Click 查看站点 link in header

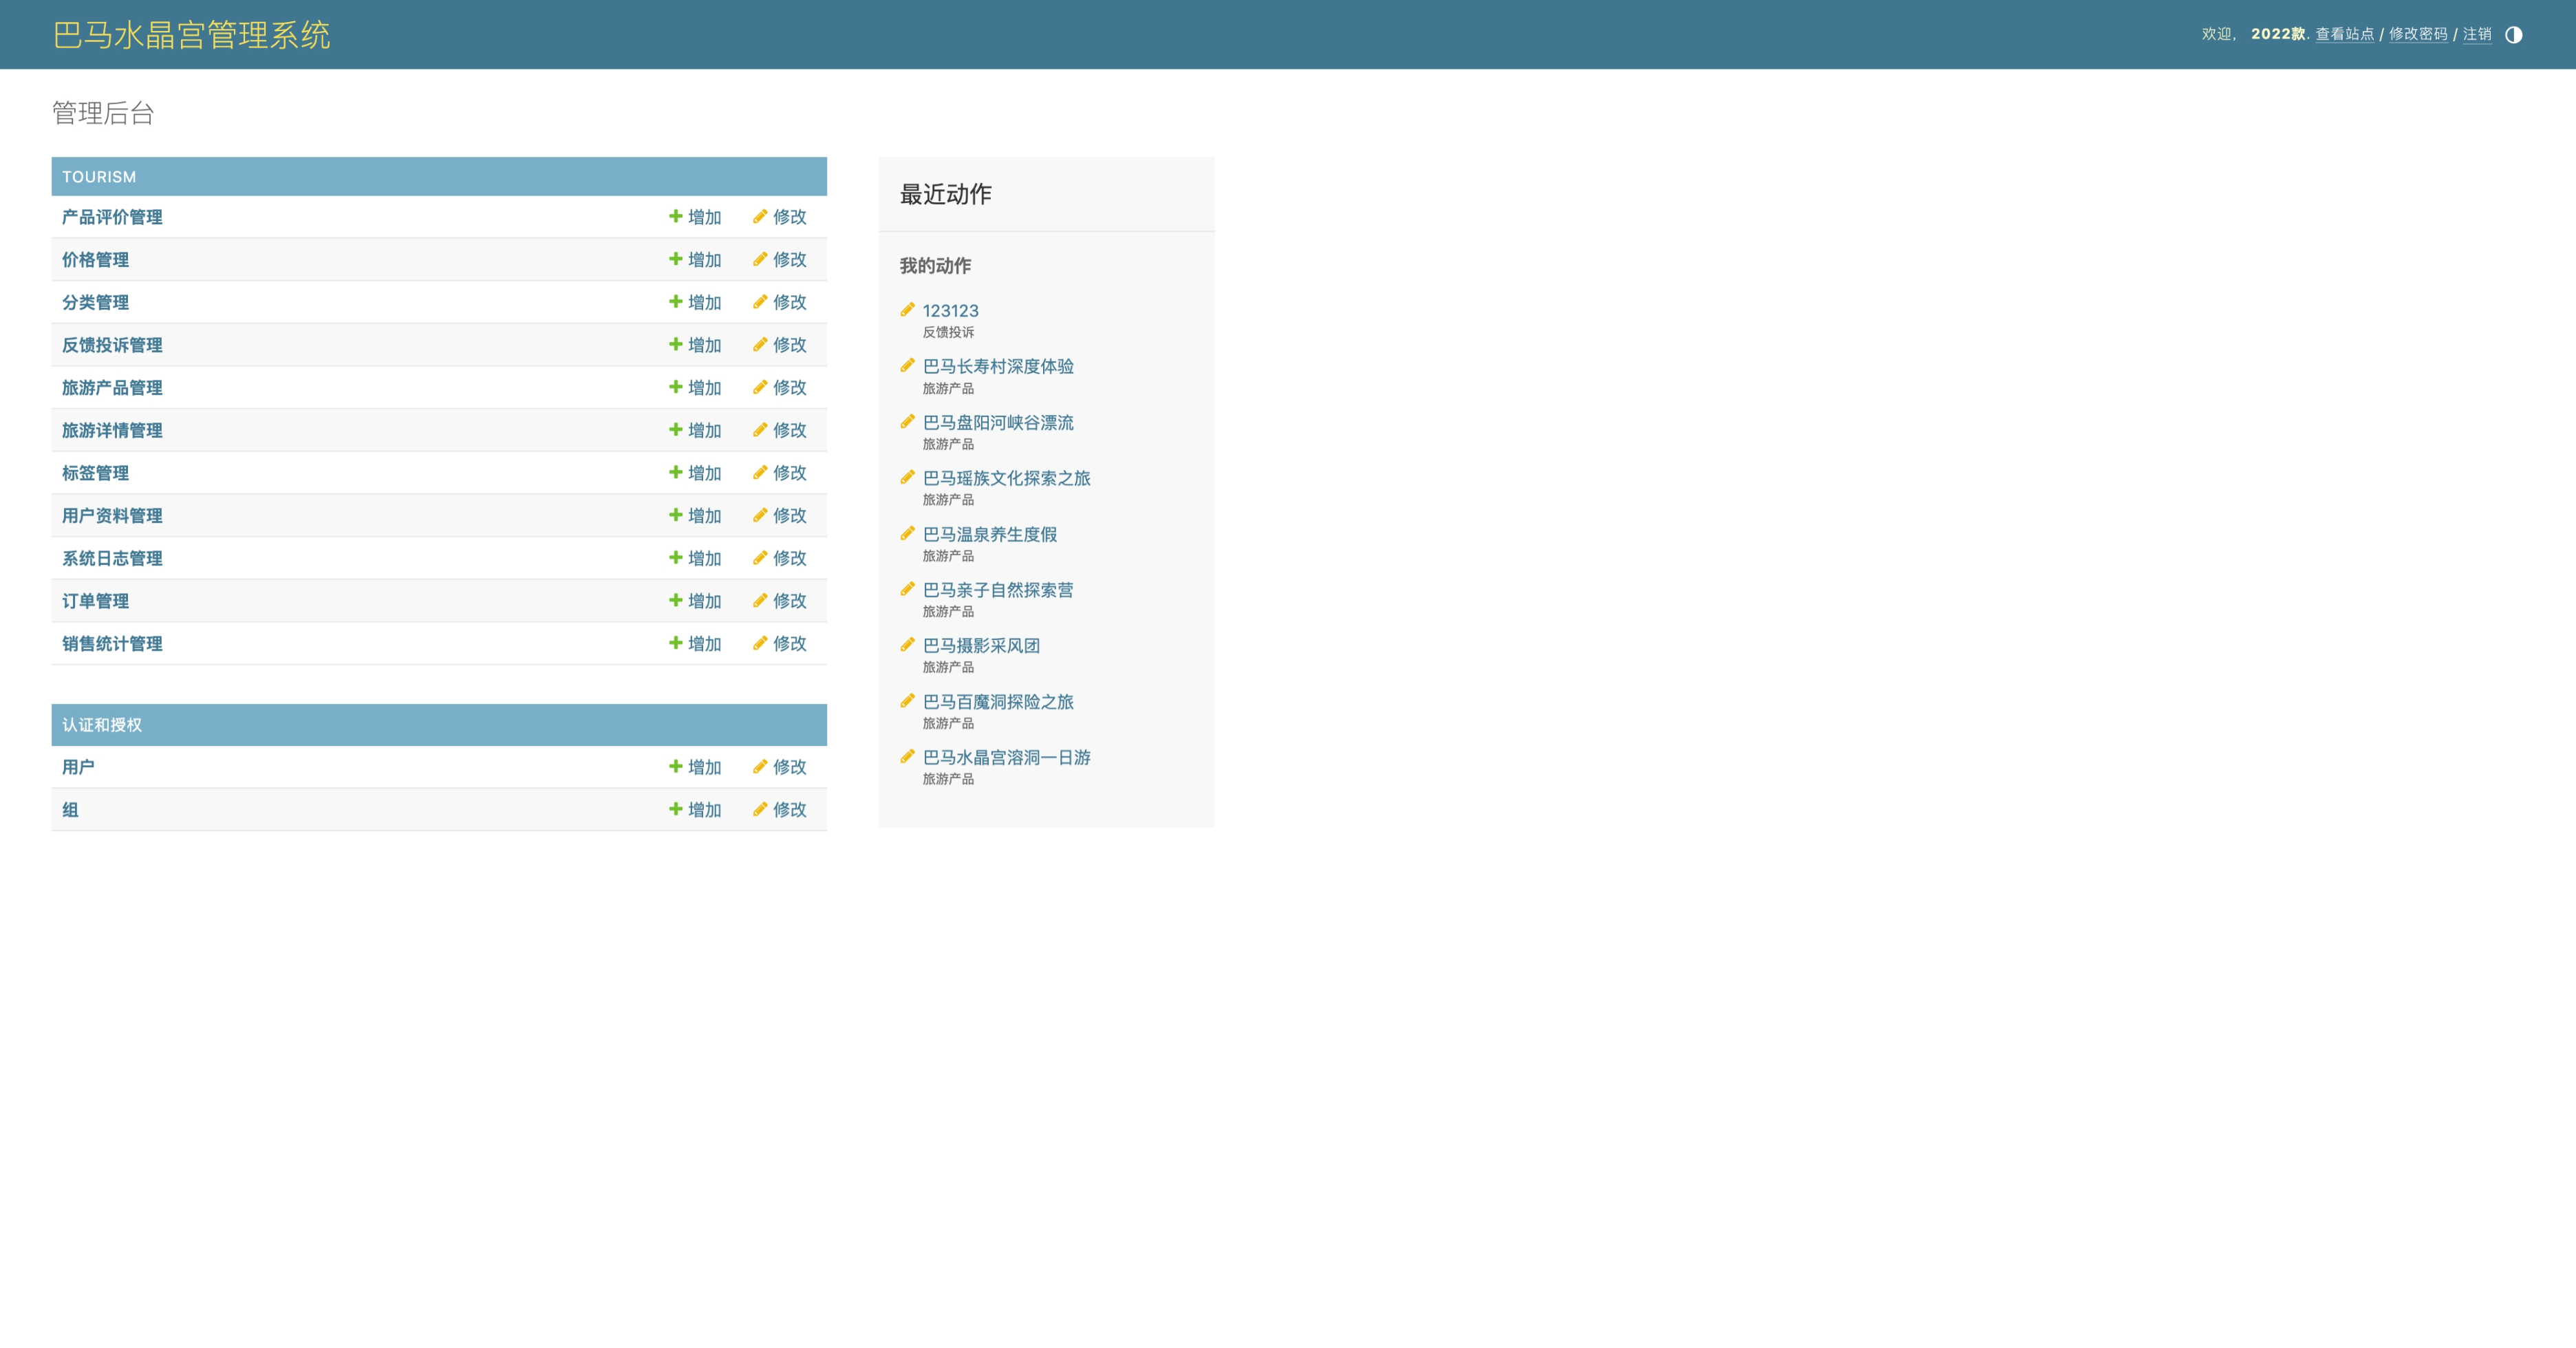[x=2344, y=34]
